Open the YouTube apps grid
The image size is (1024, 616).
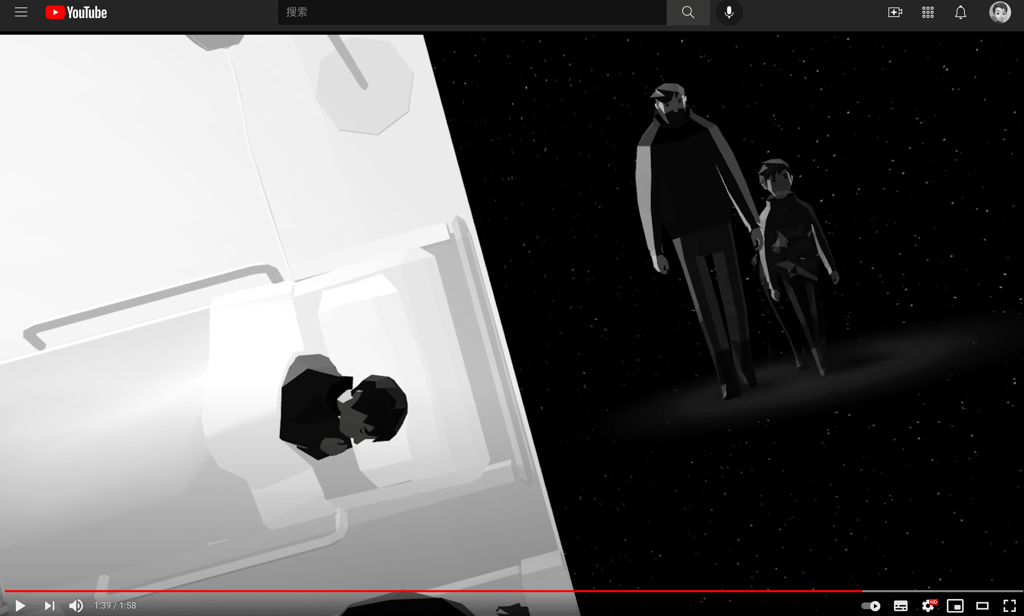927,12
